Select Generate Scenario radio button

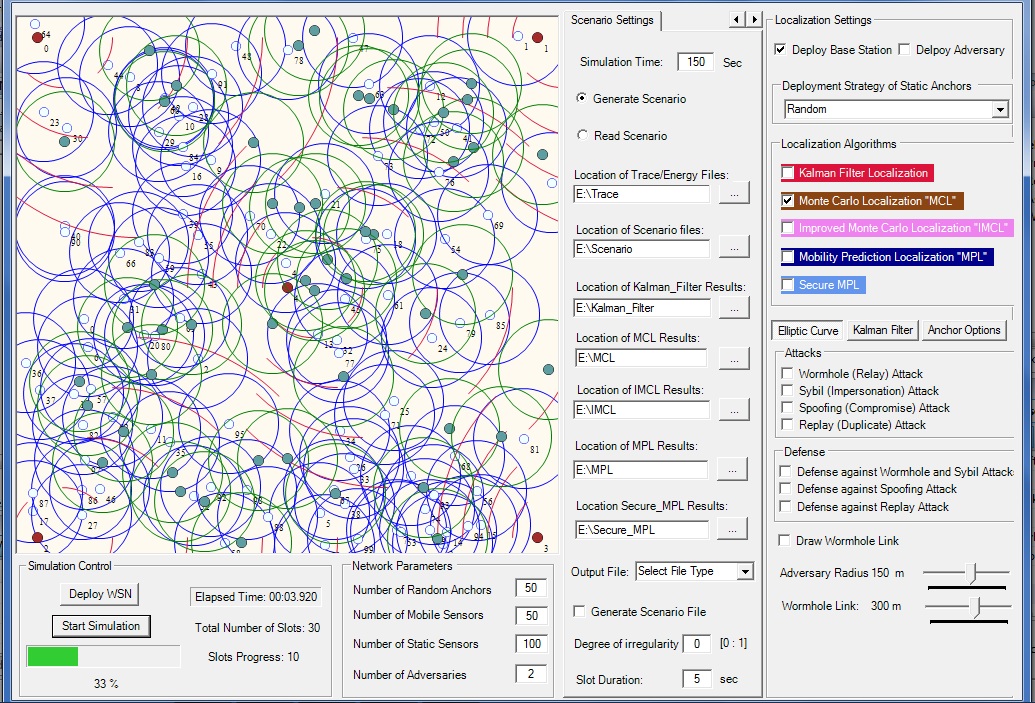pyautogui.click(x=582, y=98)
